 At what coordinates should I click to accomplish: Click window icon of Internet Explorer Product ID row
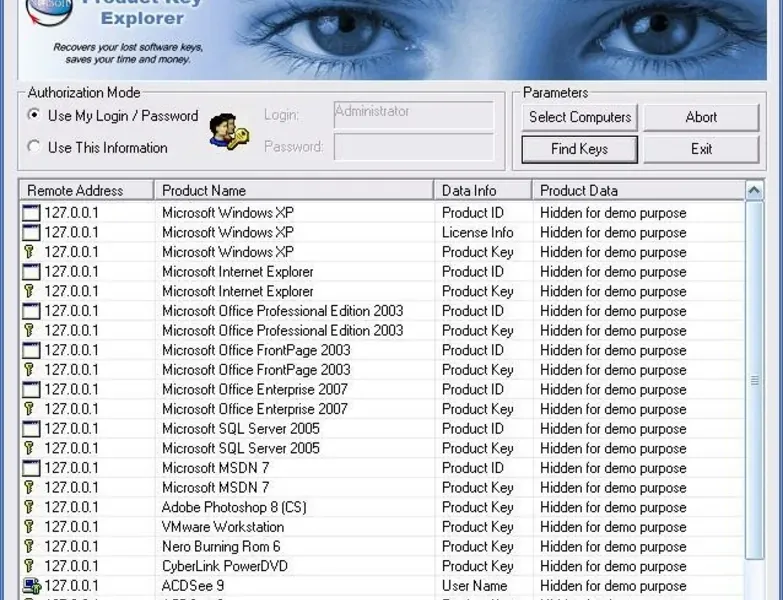pyautogui.click(x=31, y=272)
